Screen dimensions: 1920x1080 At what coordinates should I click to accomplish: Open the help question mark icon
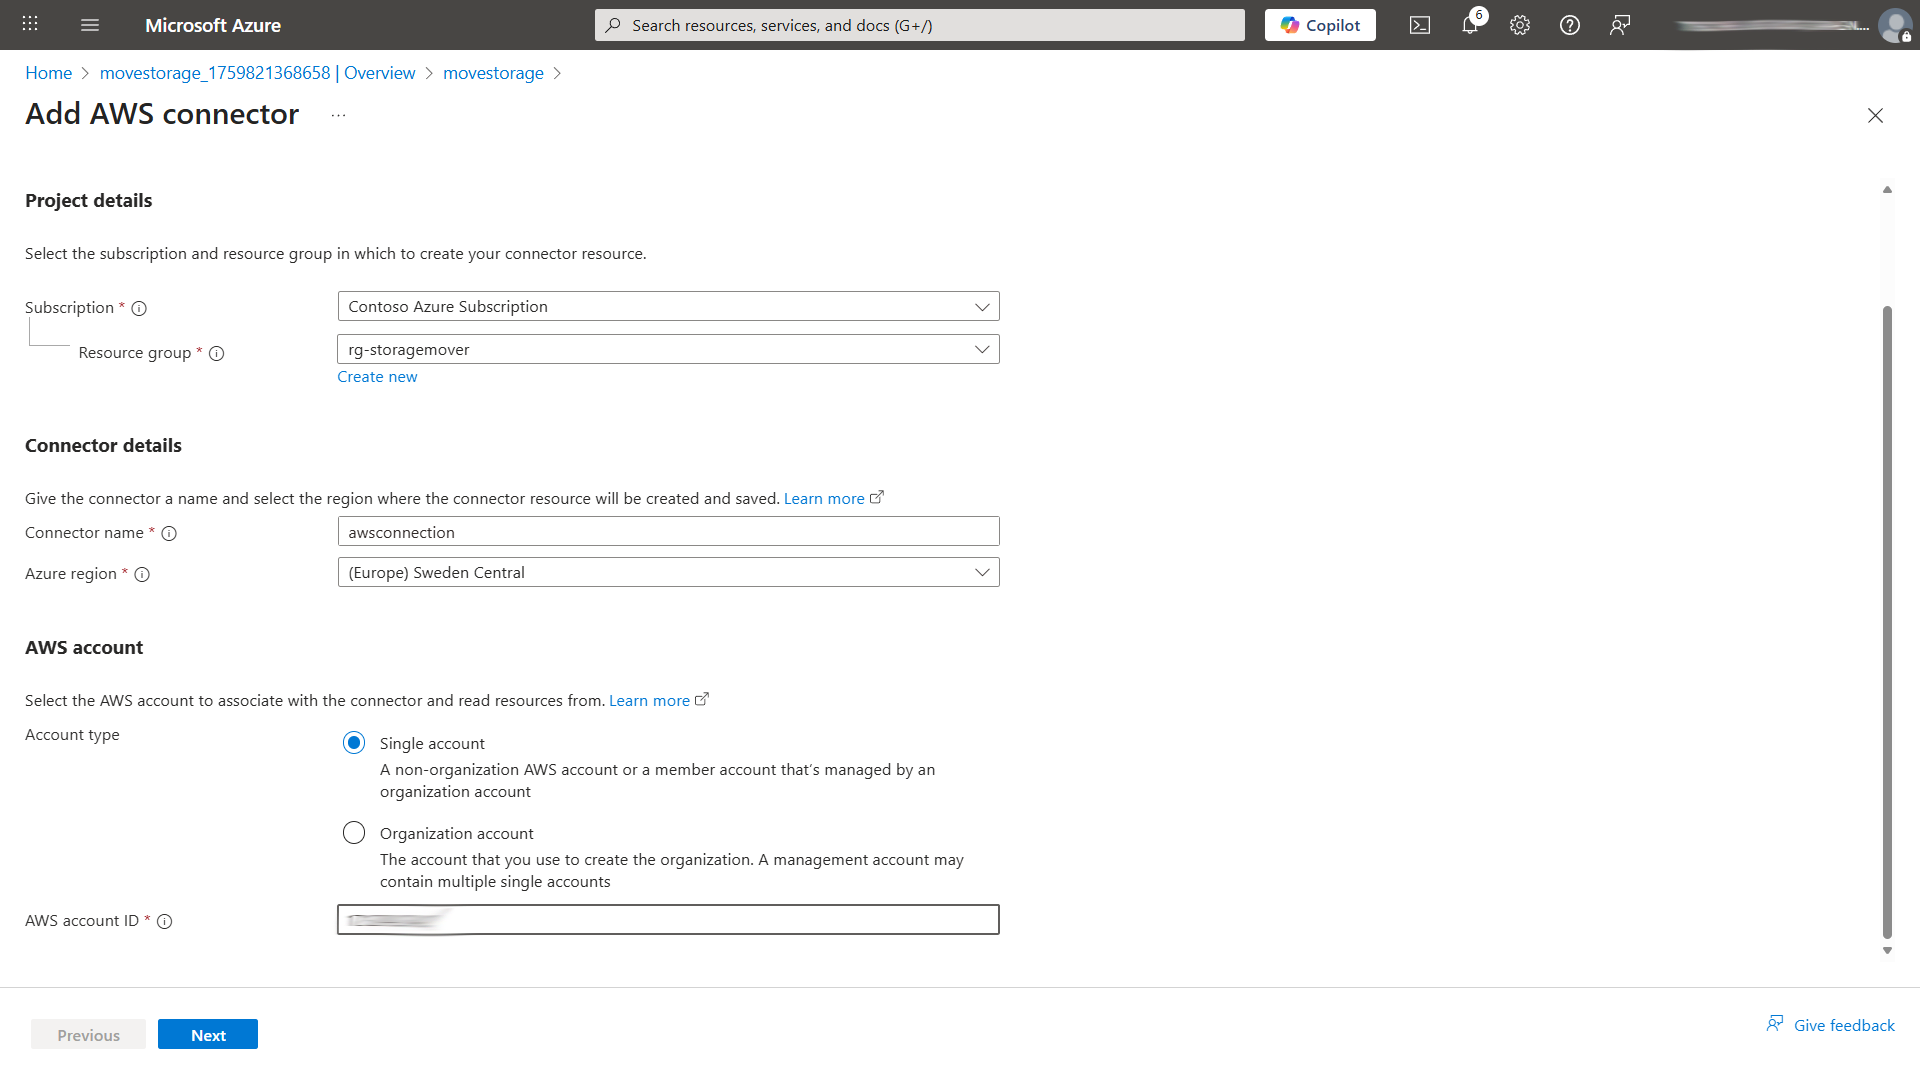pyautogui.click(x=1569, y=25)
